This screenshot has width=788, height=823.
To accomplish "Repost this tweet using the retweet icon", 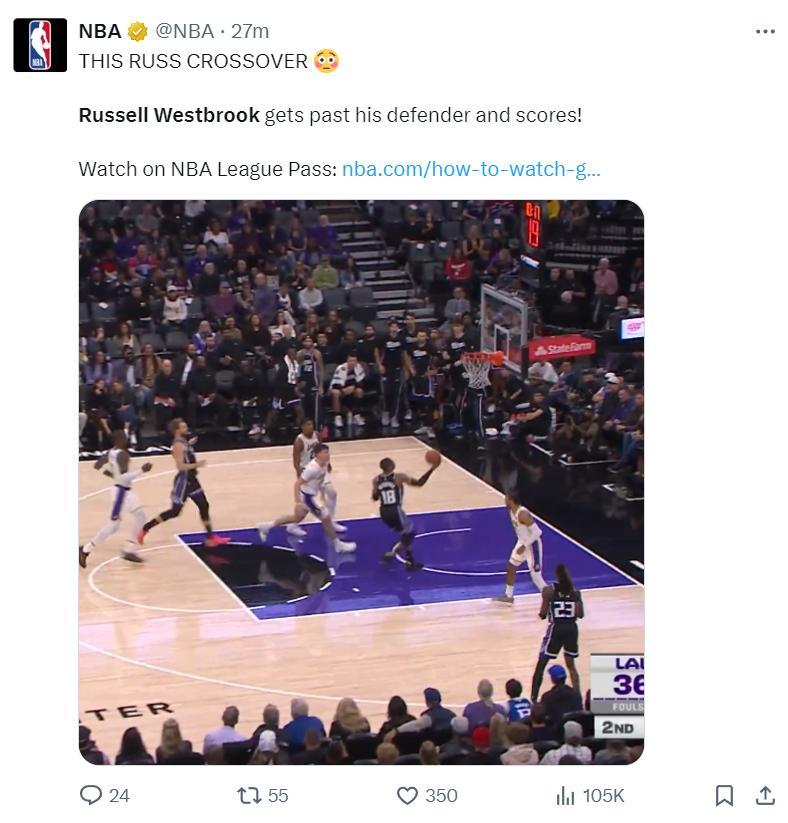I will point(249,795).
